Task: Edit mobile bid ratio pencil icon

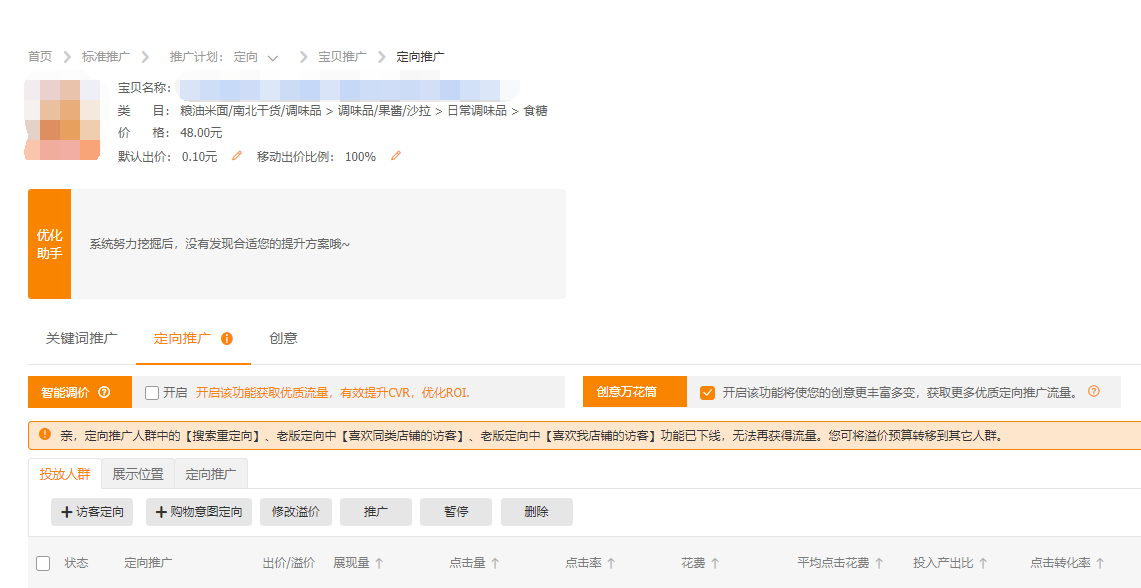Action: pyautogui.click(x=396, y=156)
